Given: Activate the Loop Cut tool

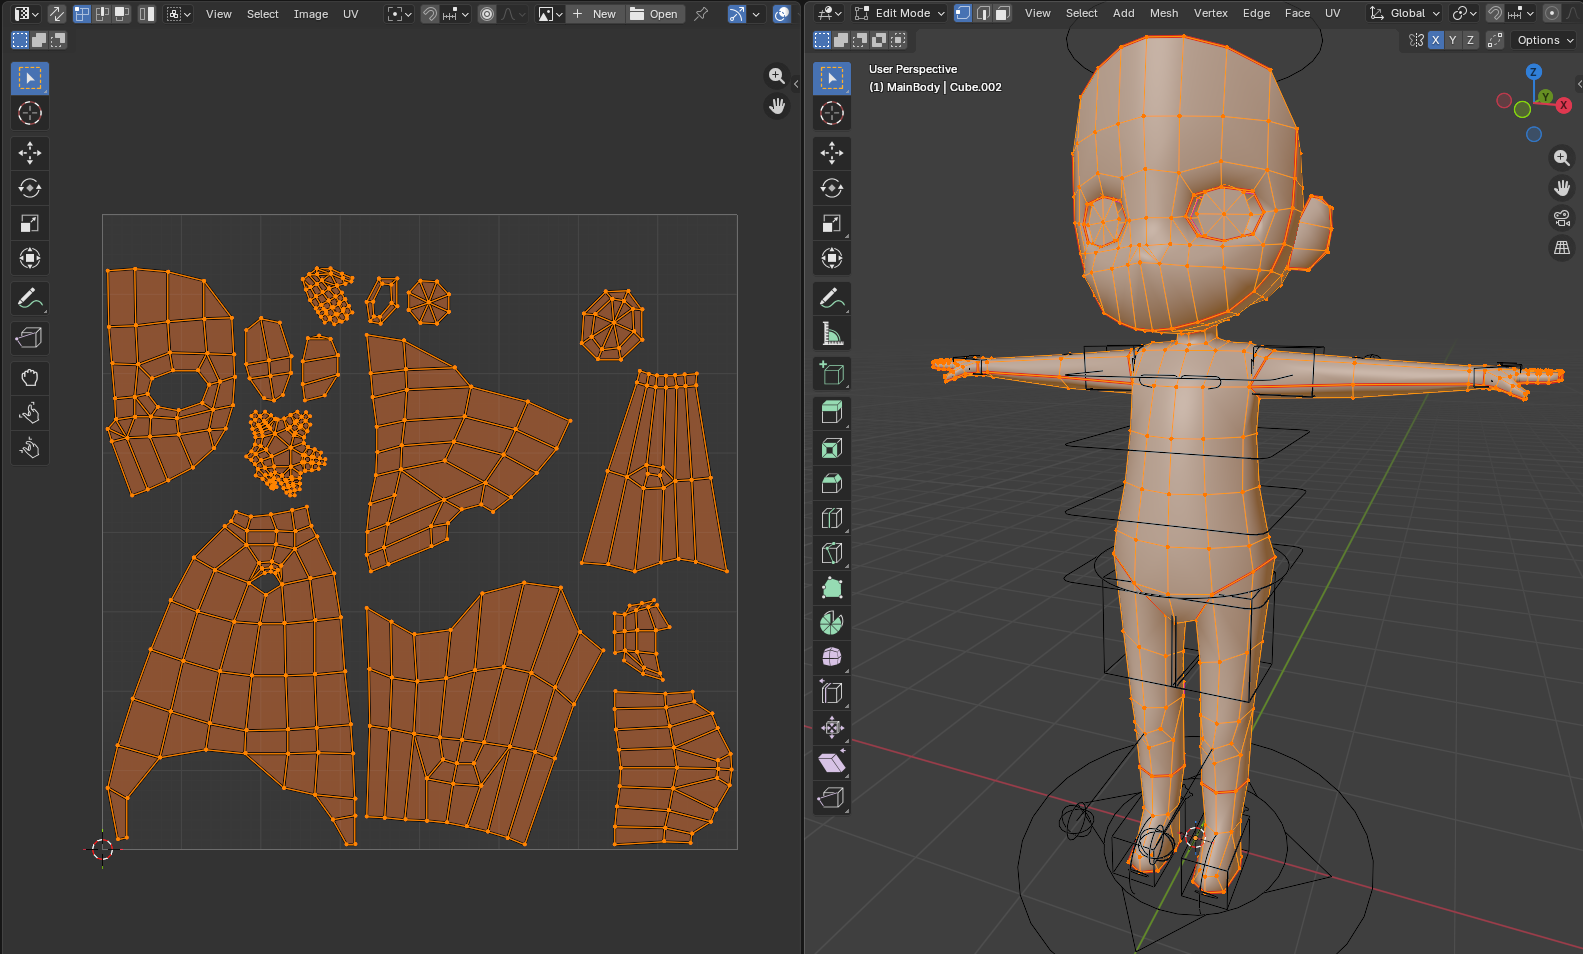Looking at the screenshot, I should [x=831, y=518].
